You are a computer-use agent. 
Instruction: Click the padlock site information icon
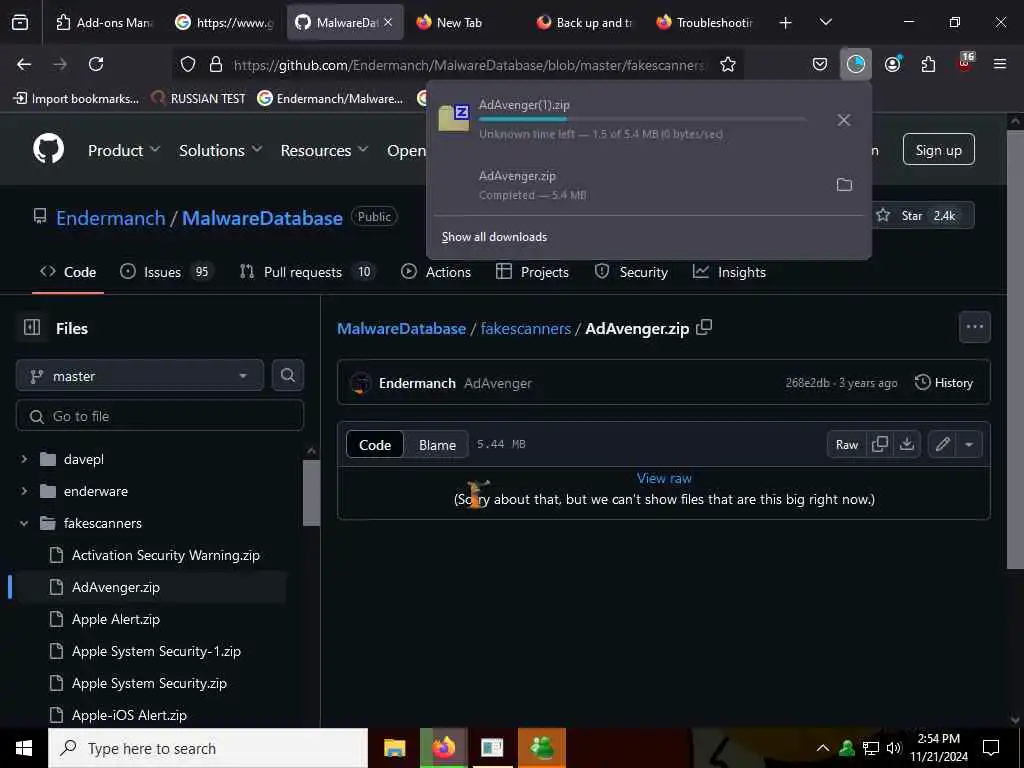pyautogui.click(x=216, y=64)
